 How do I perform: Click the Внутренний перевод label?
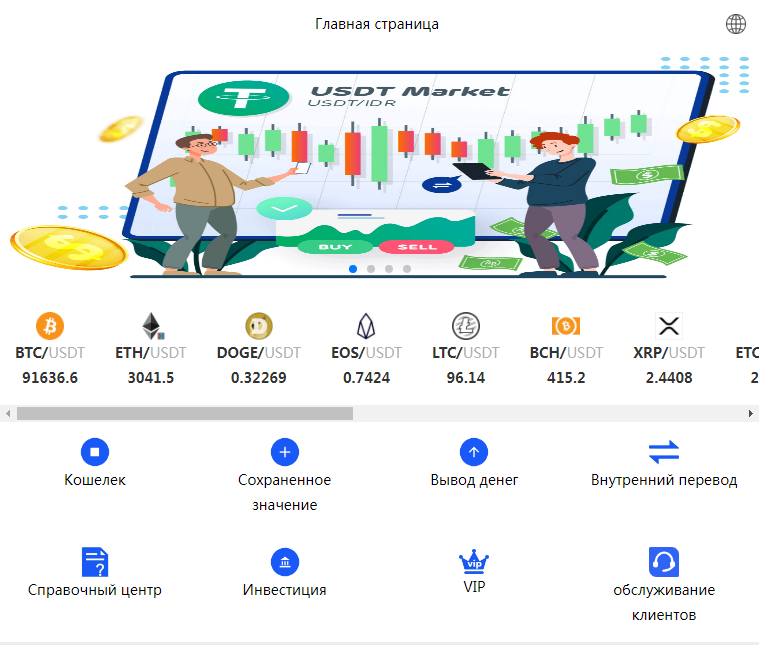click(664, 480)
